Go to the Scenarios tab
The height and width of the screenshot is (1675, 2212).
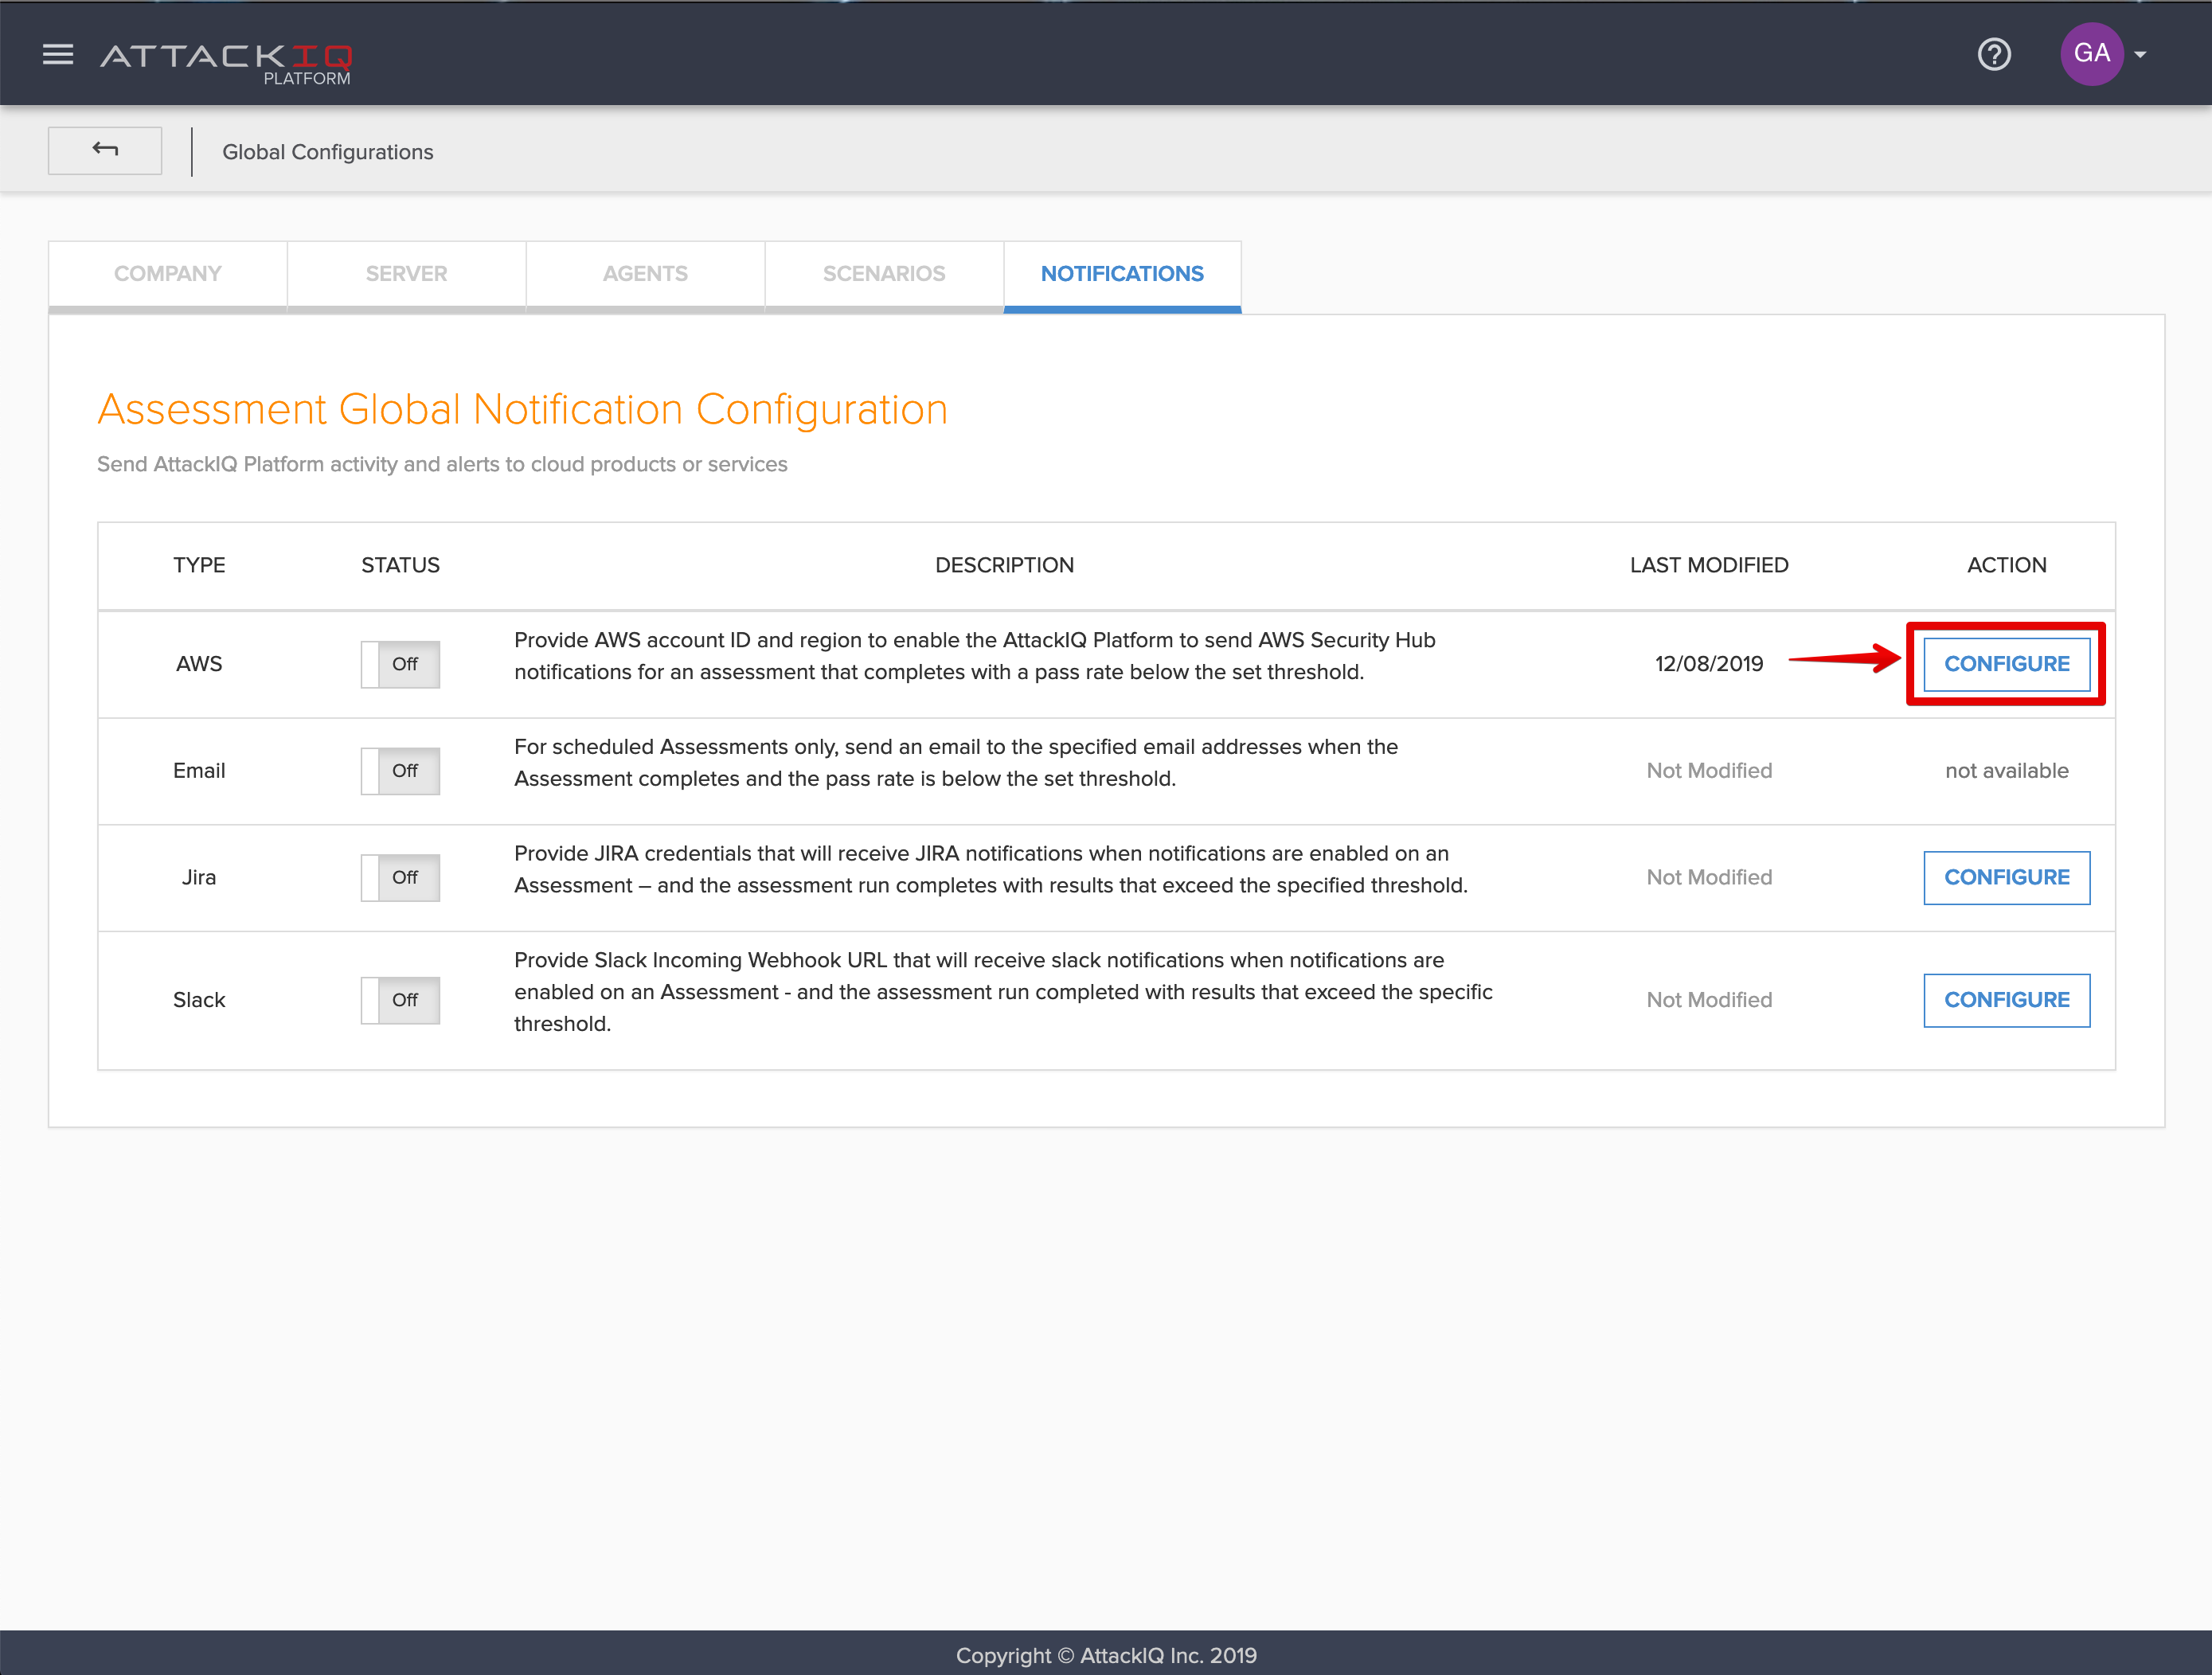(x=884, y=274)
